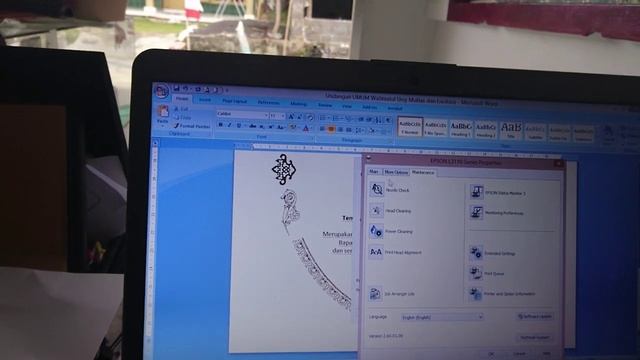Start Head Cleaning from Maintenance tab
640x360 pixels.
point(376,210)
